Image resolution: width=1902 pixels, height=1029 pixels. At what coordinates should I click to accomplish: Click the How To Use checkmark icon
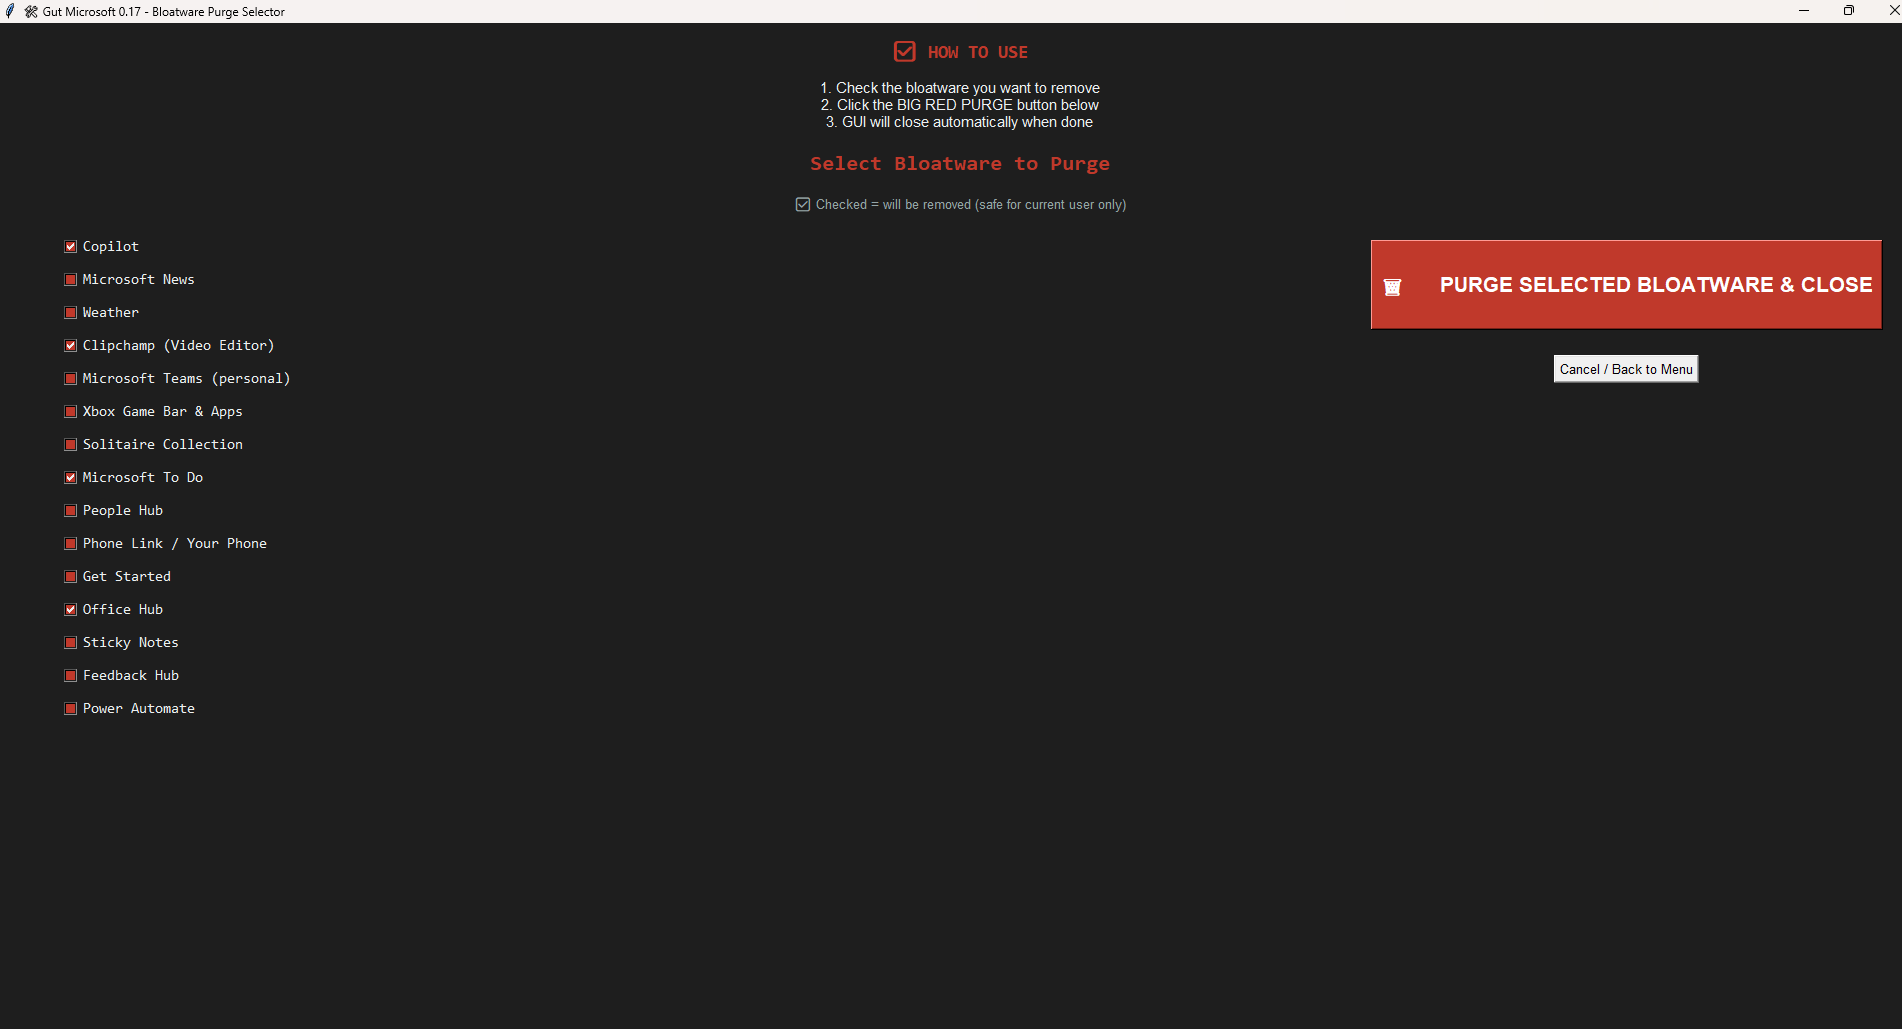905,52
